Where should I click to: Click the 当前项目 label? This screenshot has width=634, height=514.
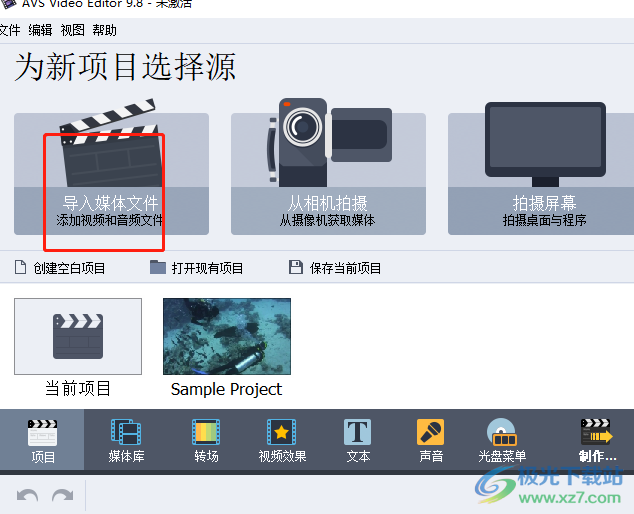click(x=78, y=389)
